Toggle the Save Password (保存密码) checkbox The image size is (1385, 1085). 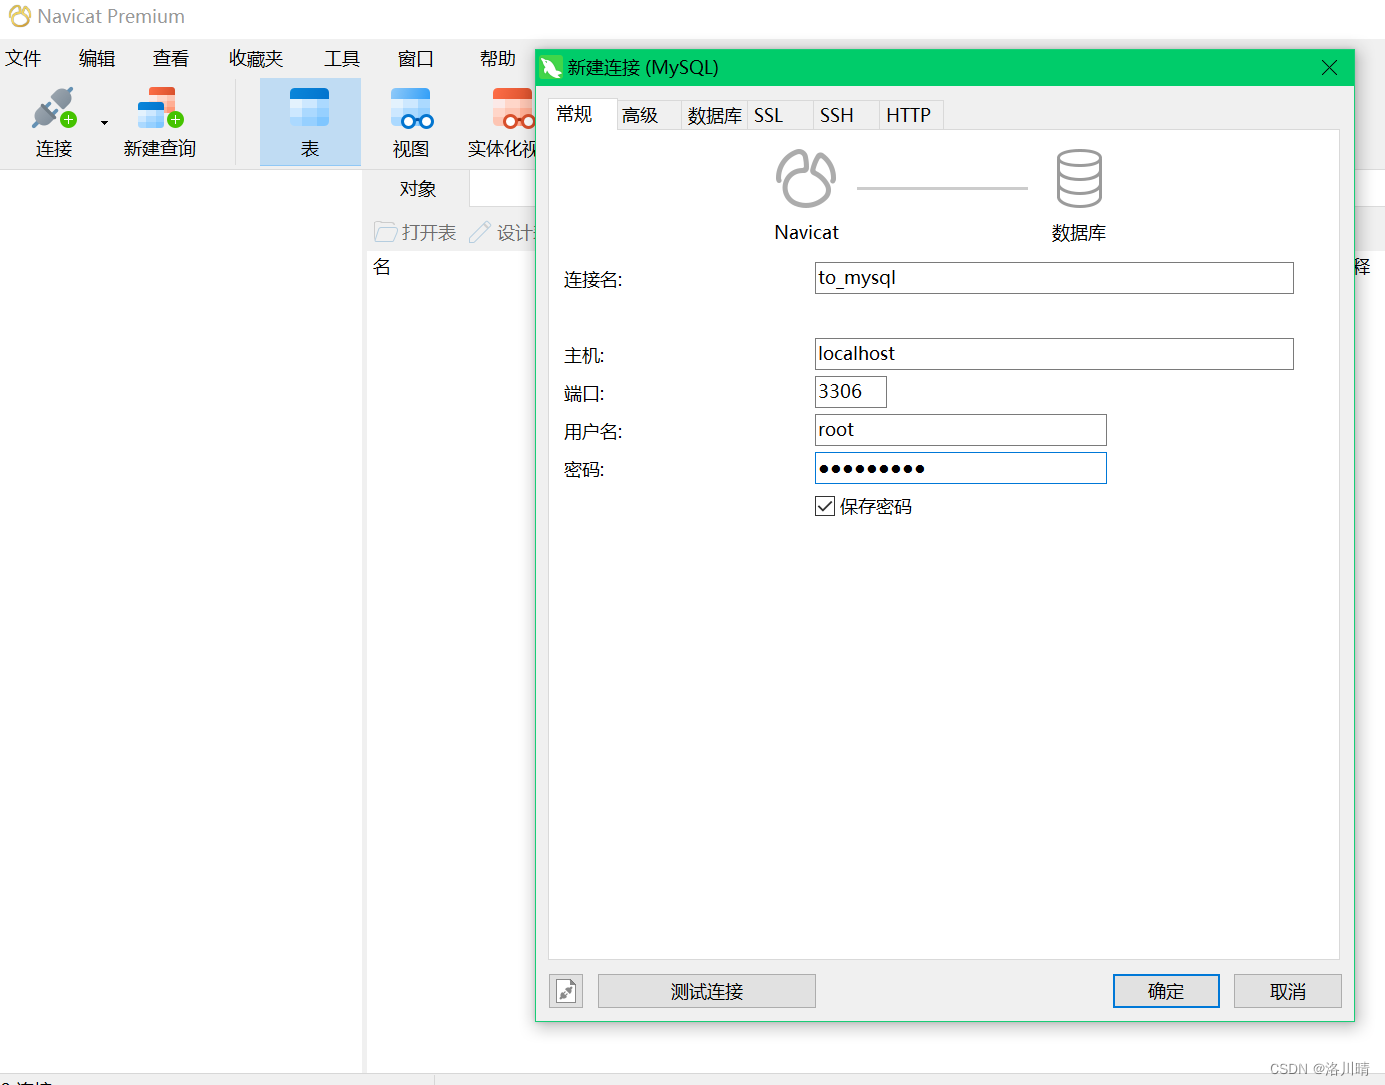(x=825, y=506)
